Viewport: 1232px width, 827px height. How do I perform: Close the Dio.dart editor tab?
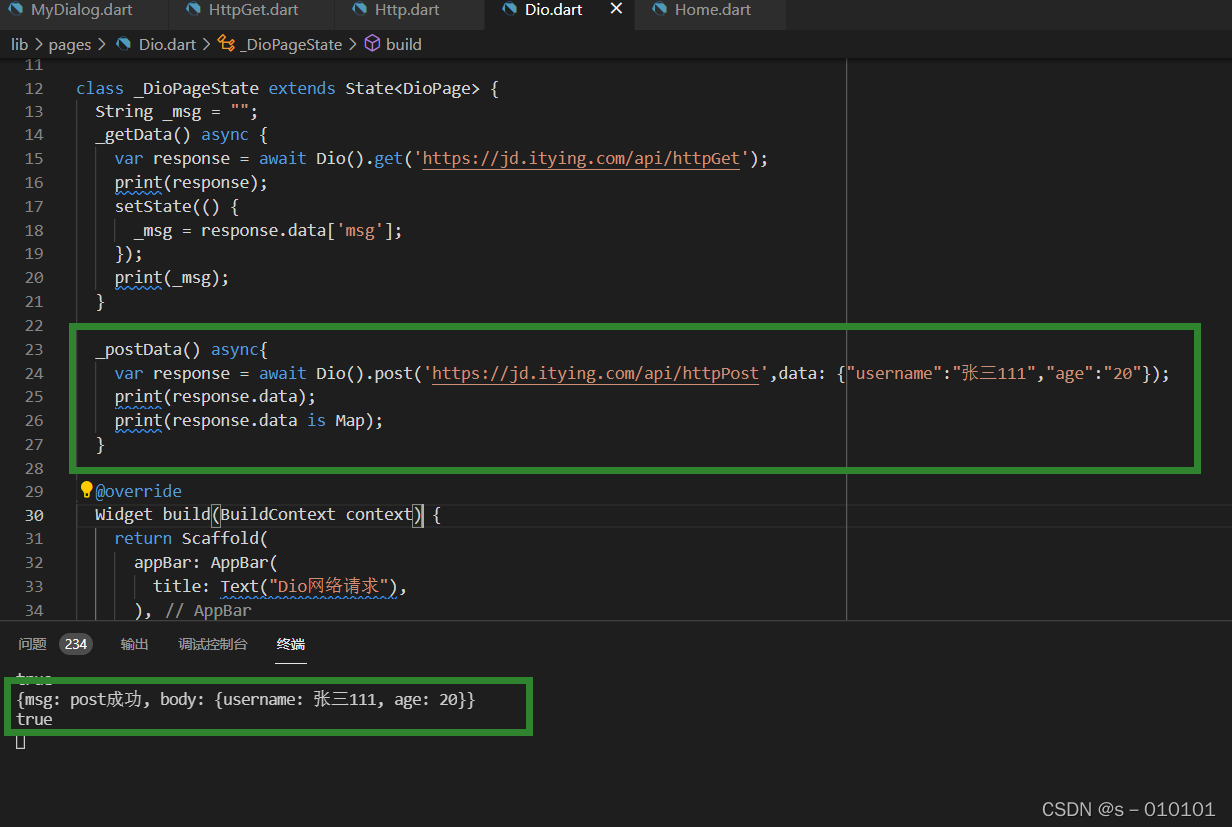[x=616, y=9]
